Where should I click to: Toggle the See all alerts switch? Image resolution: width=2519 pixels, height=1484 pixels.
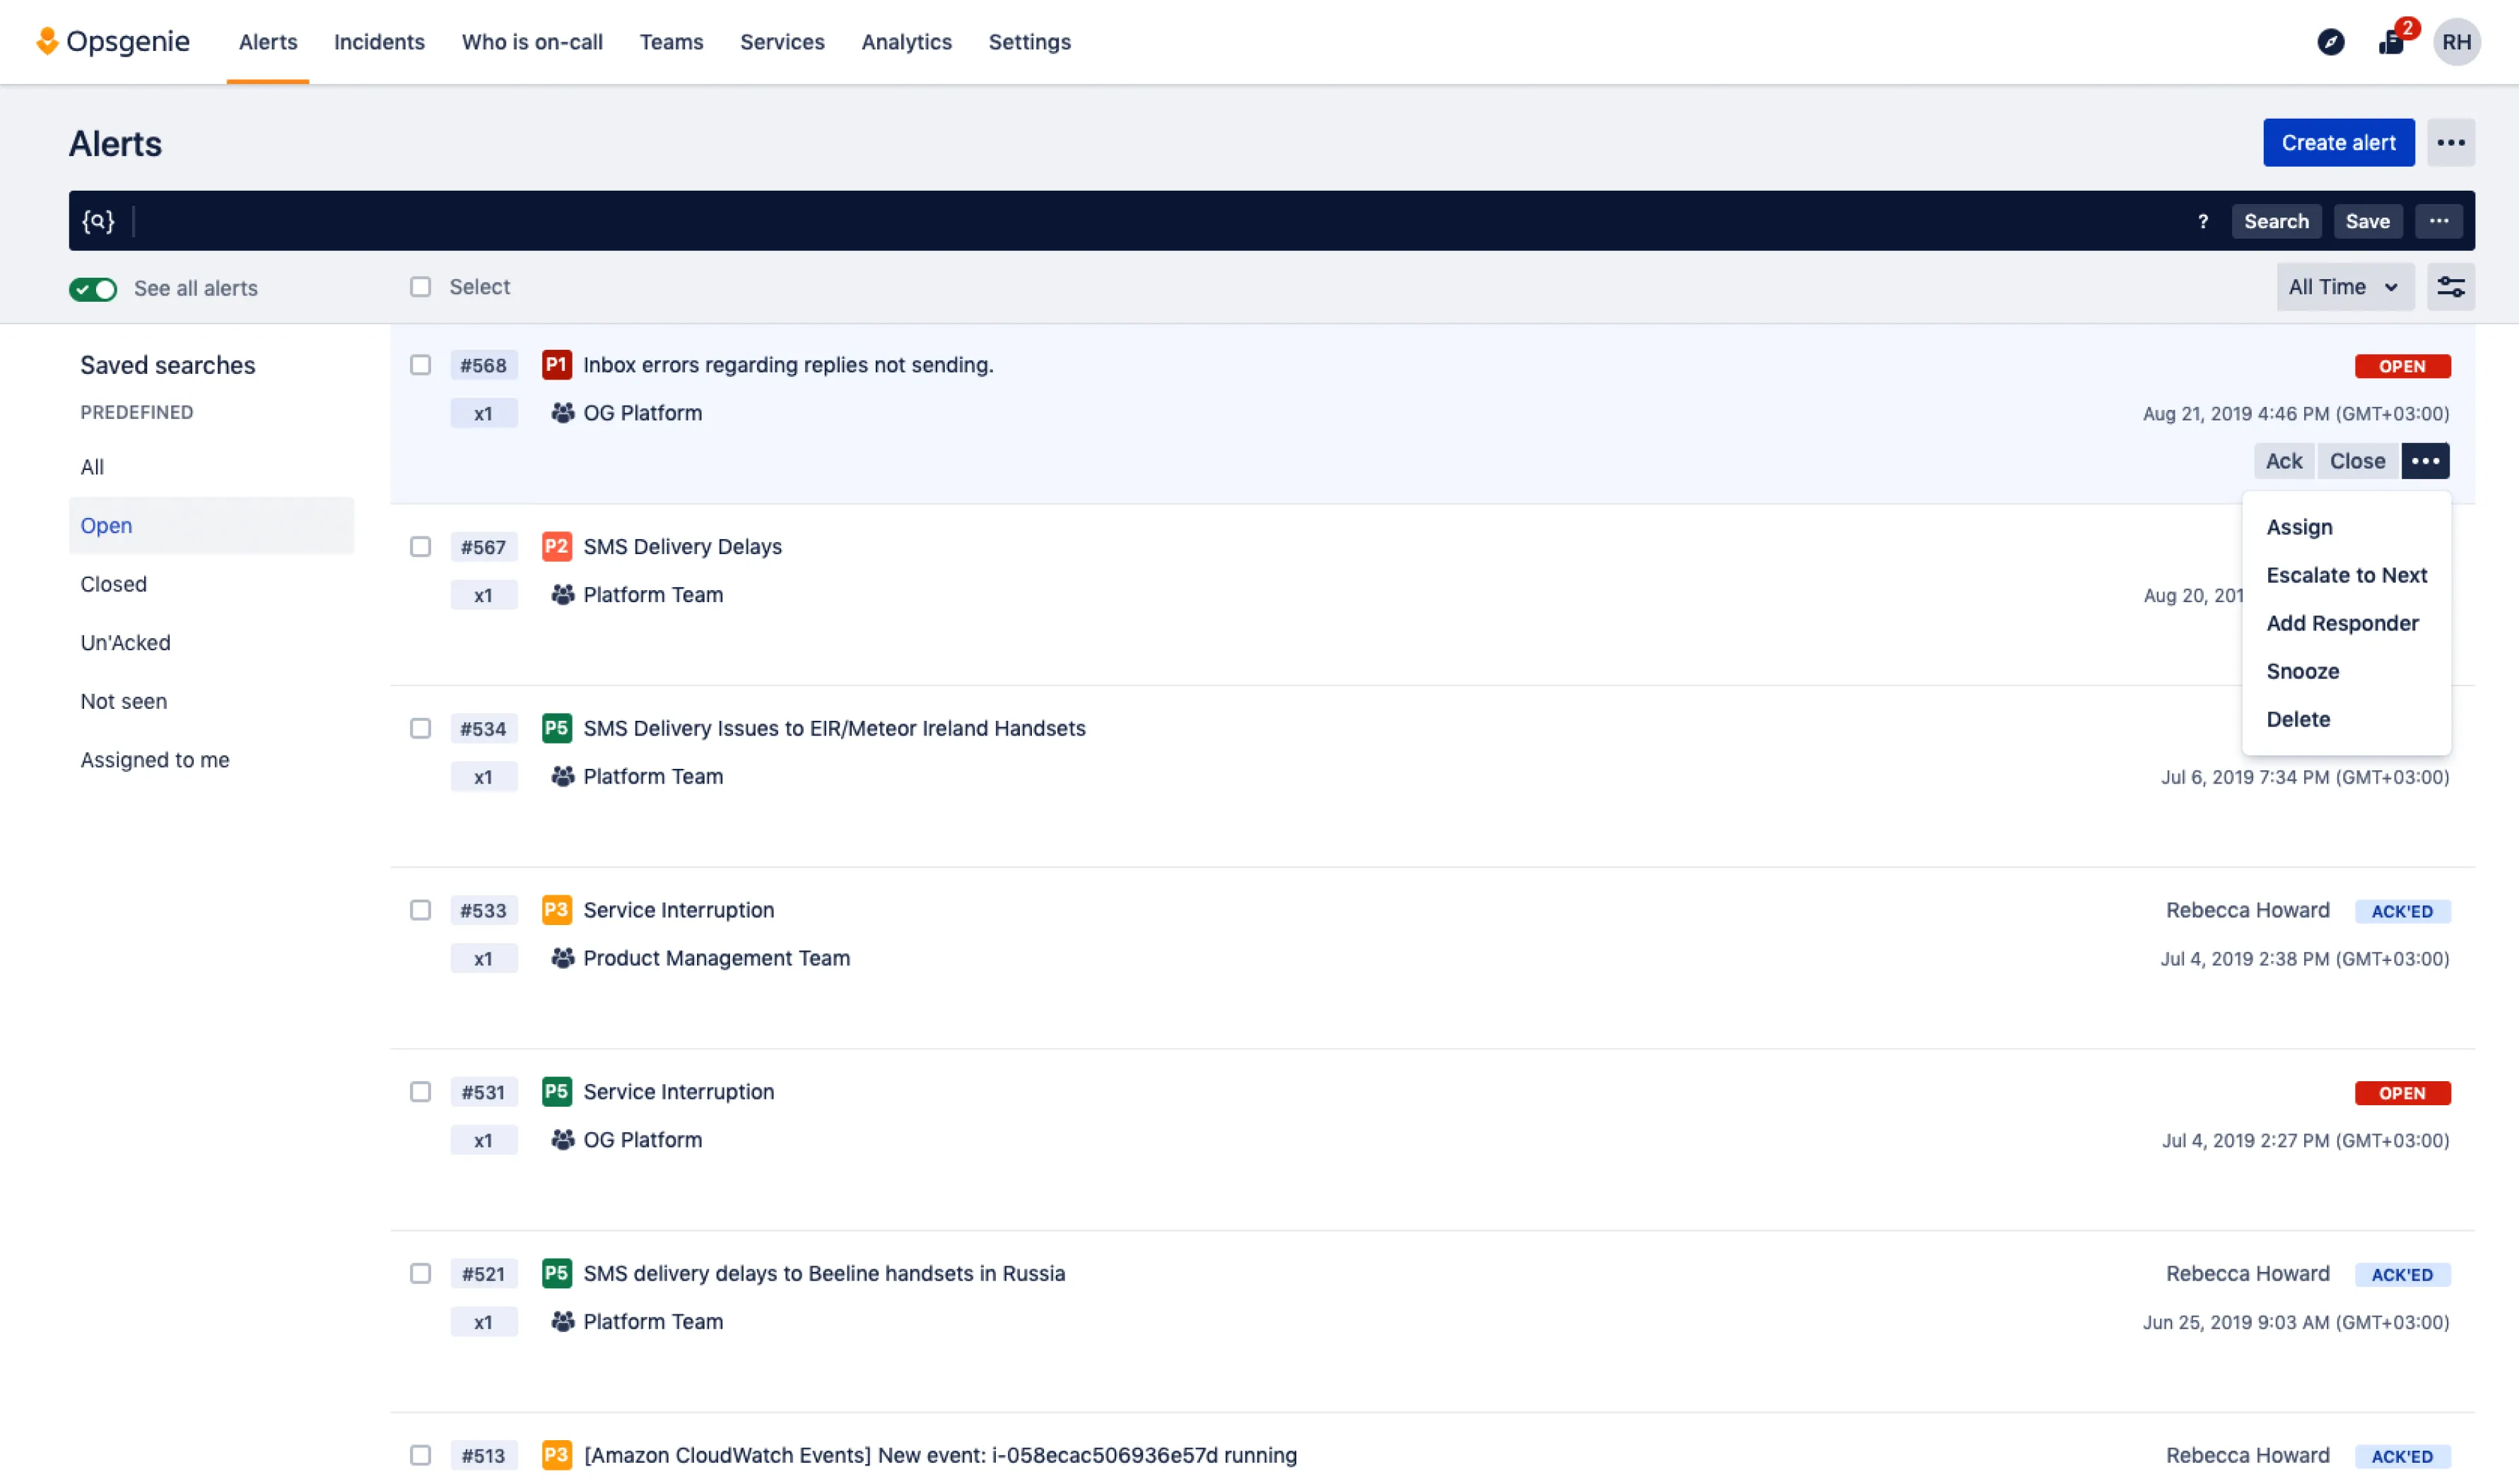point(93,289)
